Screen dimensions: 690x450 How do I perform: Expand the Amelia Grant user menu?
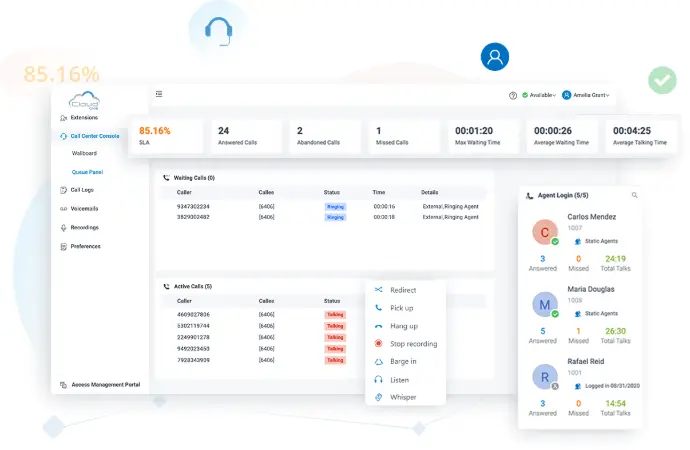tap(590, 95)
